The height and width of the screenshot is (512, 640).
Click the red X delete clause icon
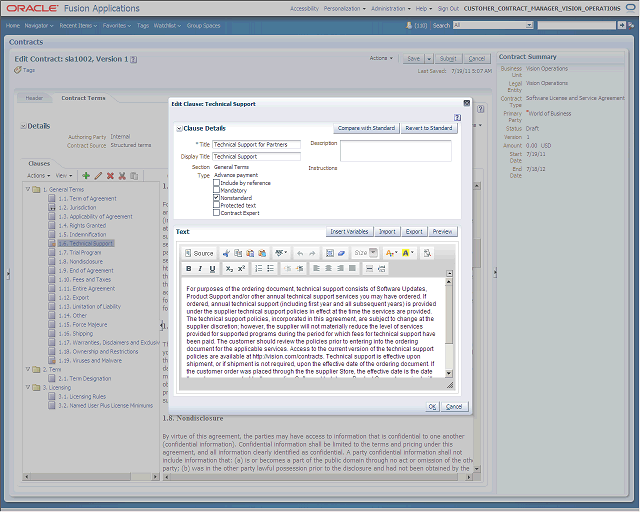[110, 176]
